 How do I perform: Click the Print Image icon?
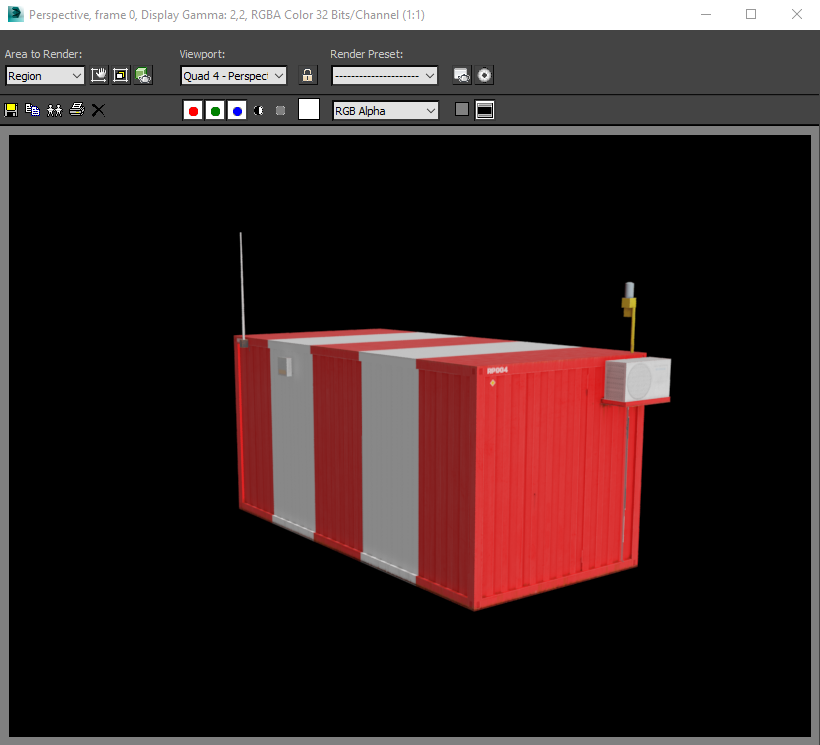pyautogui.click(x=76, y=110)
